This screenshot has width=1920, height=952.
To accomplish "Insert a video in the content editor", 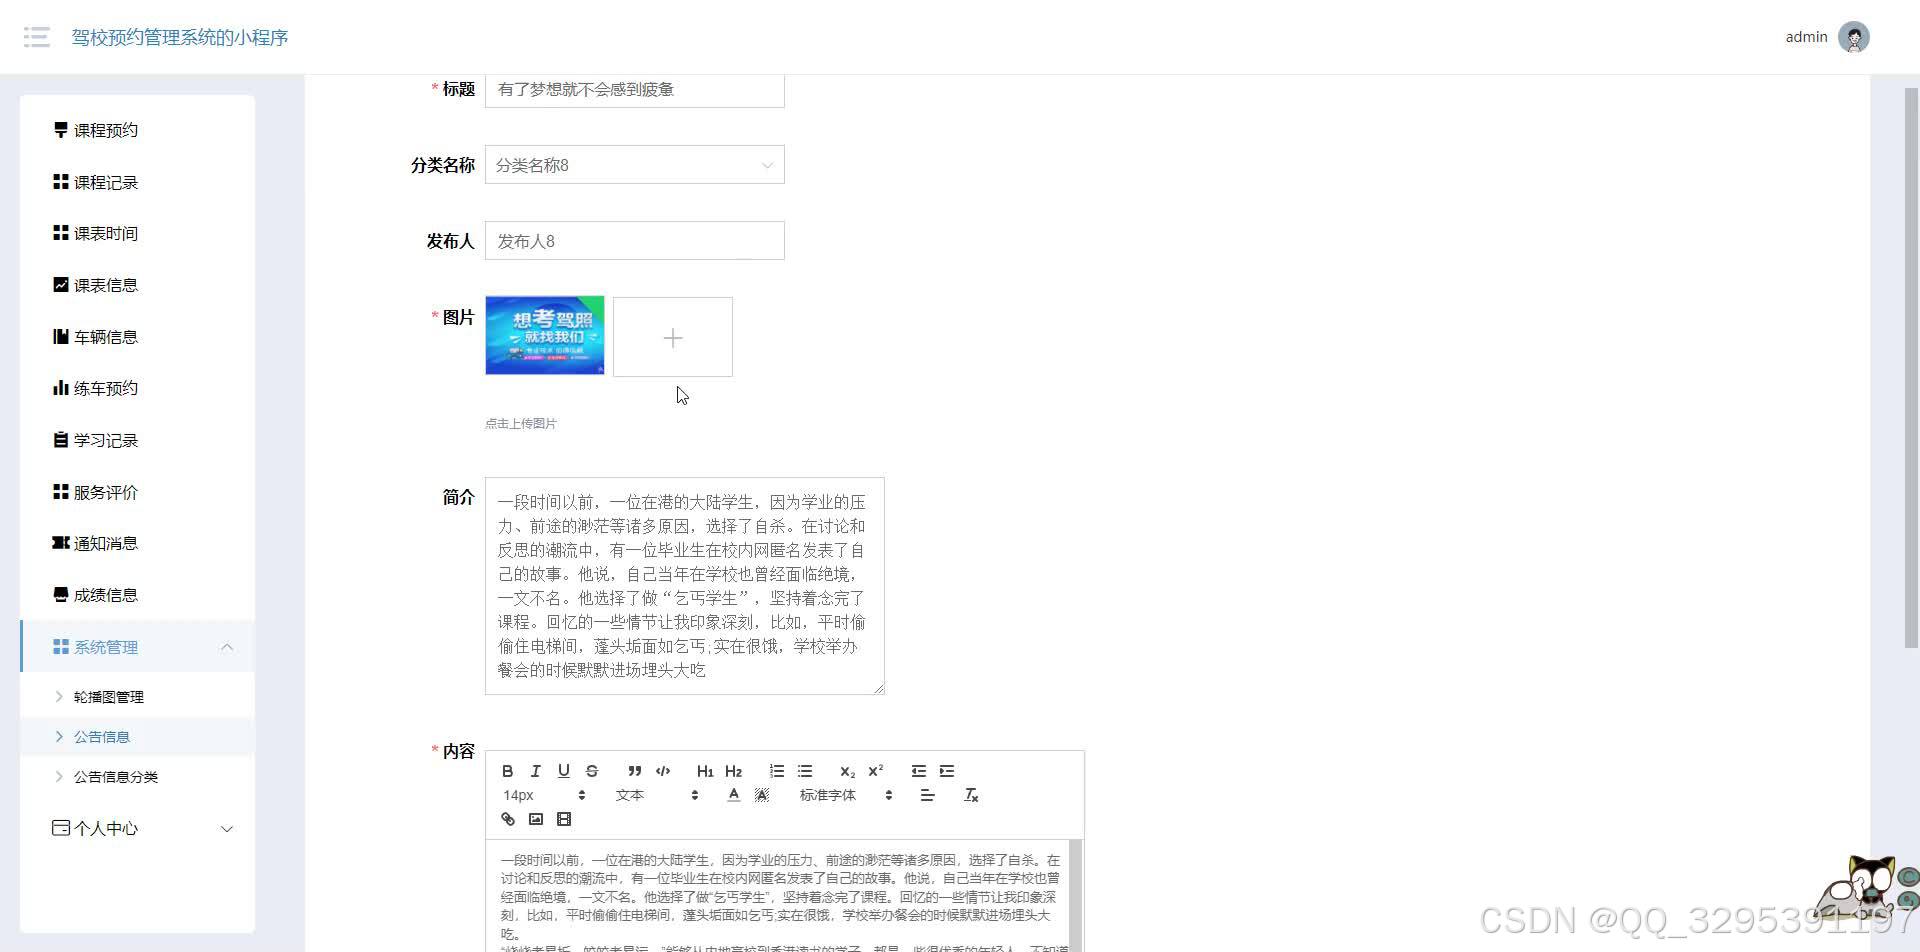I will (x=564, y=819).
